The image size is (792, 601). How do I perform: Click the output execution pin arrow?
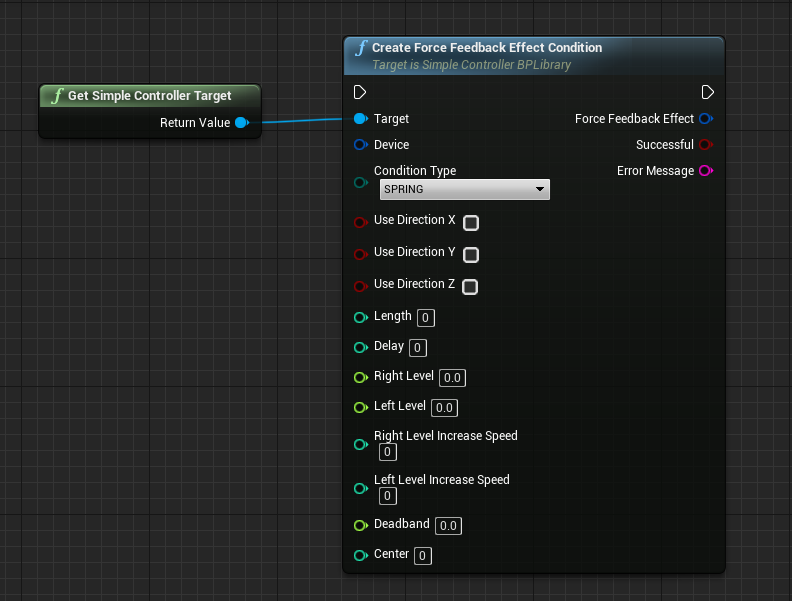tap(707, 92)
